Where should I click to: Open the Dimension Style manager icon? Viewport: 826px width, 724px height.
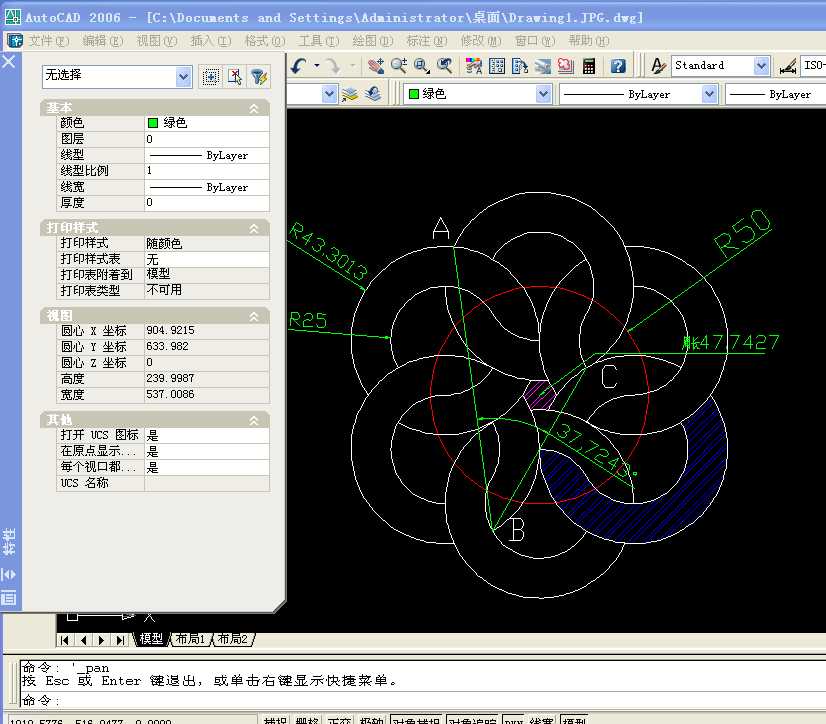click(787, 66)
